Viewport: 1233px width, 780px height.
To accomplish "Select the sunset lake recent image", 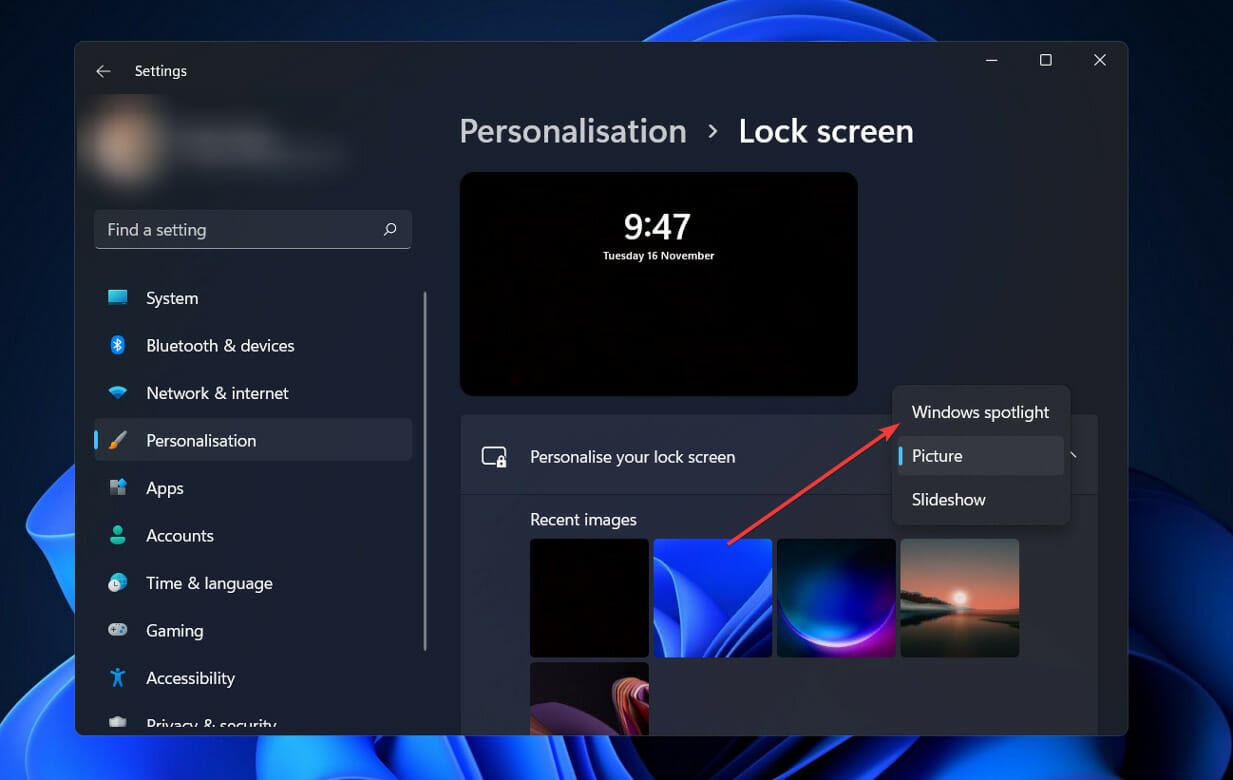I will pos(959,598).
